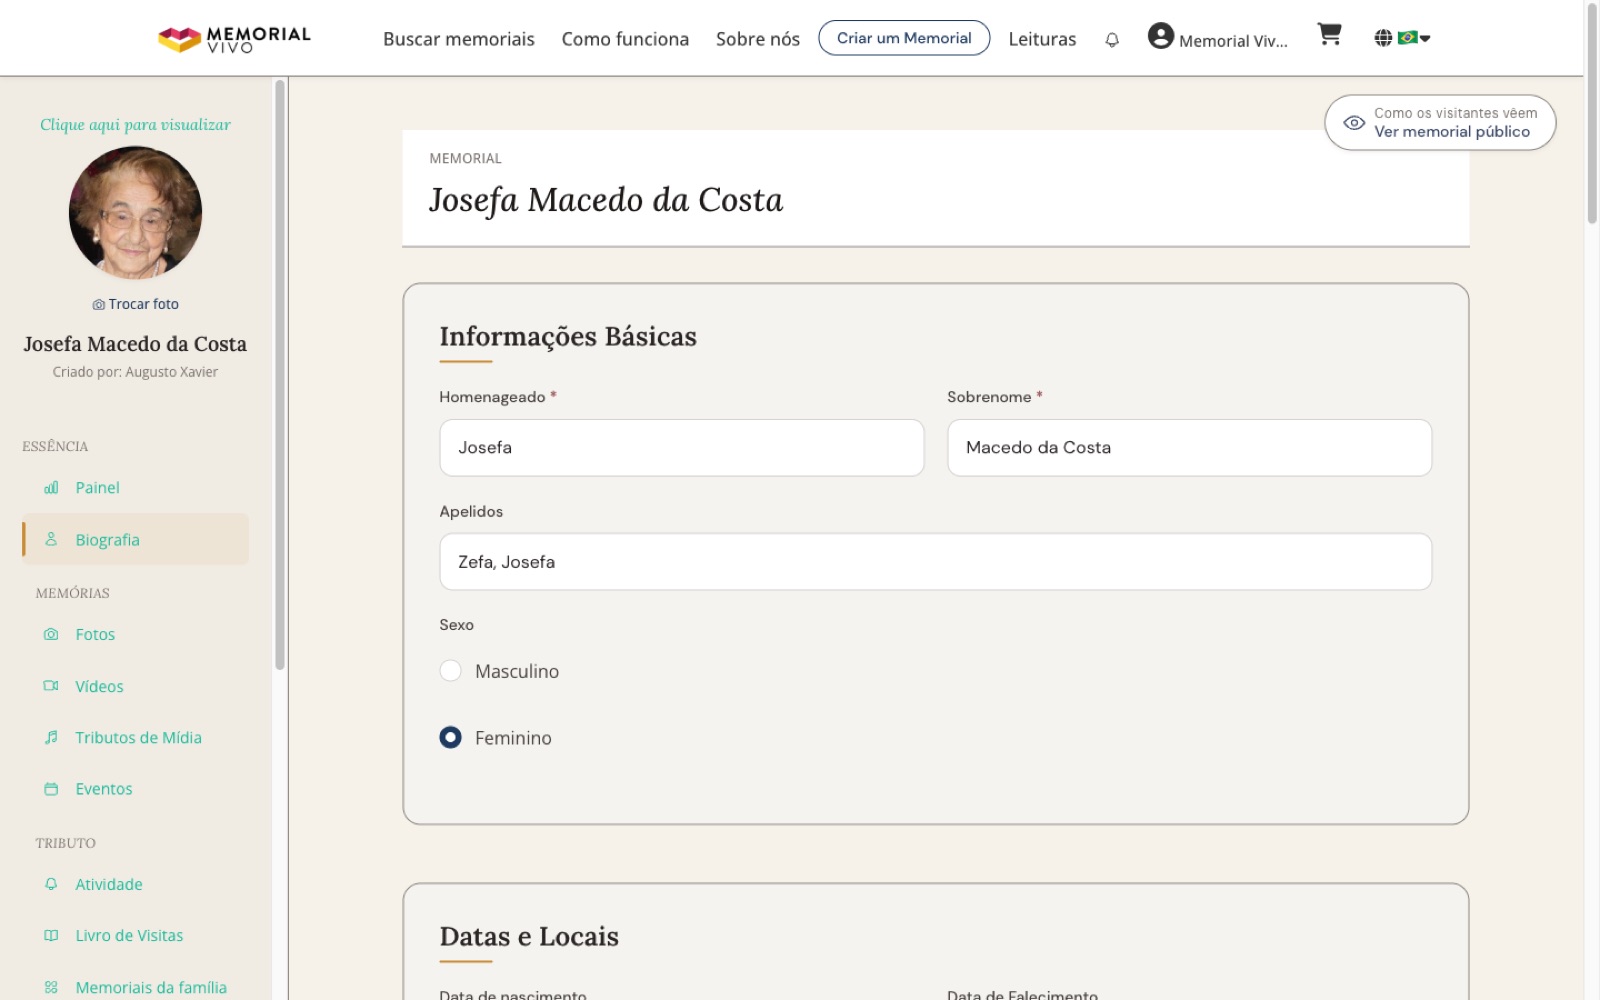Select the Biografia sidebar item
The image size is (1600, 1000).
tap(135, 539)
